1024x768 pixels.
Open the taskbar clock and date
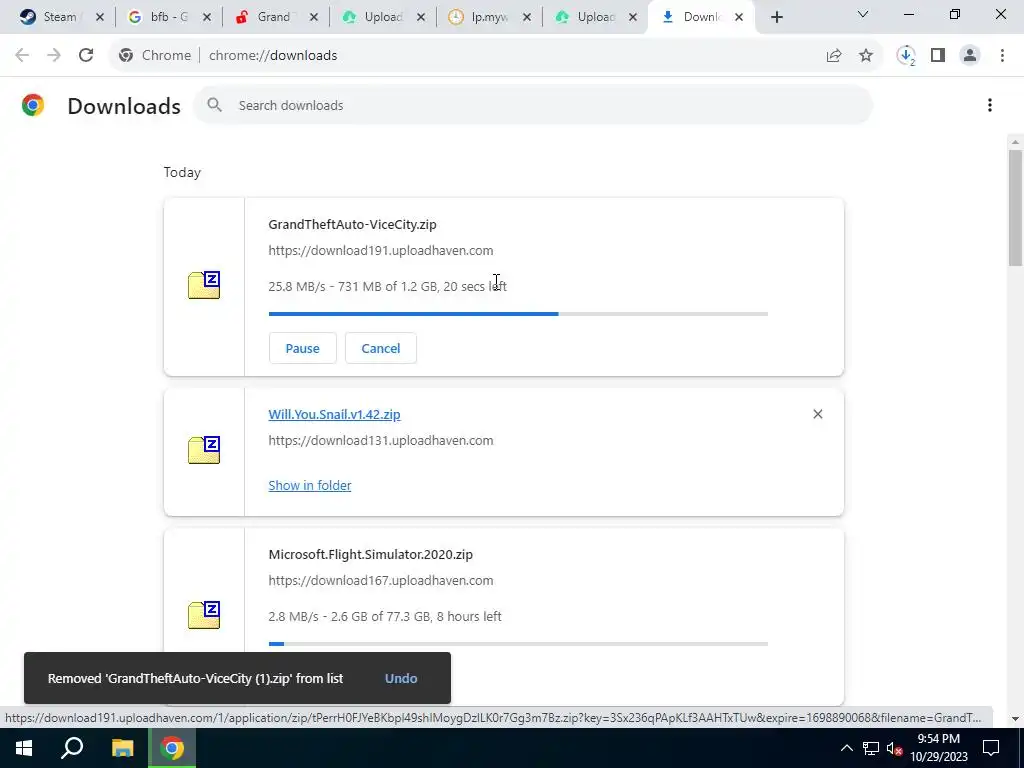(939, 748)
